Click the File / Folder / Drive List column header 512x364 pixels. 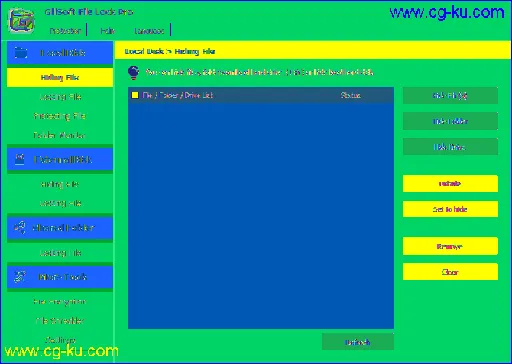coord(178,95)
